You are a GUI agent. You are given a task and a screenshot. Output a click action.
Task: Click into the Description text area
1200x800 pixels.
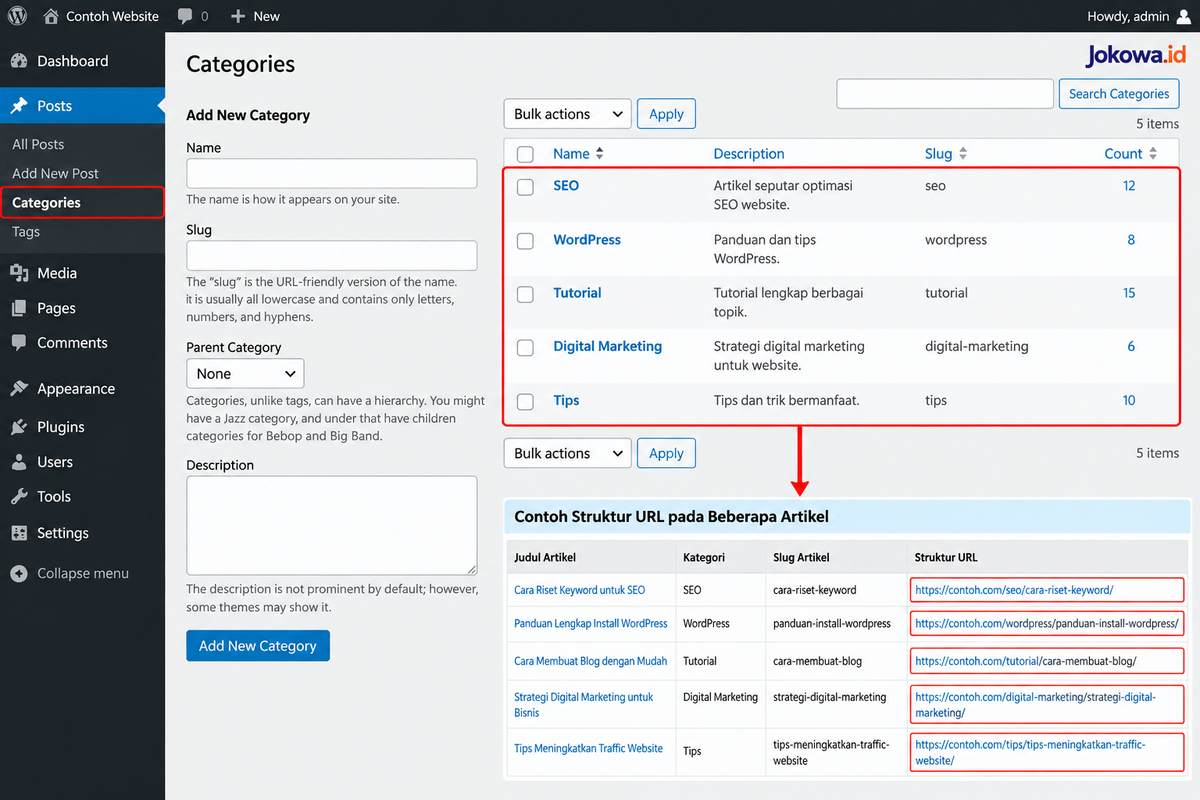[332, 525]
